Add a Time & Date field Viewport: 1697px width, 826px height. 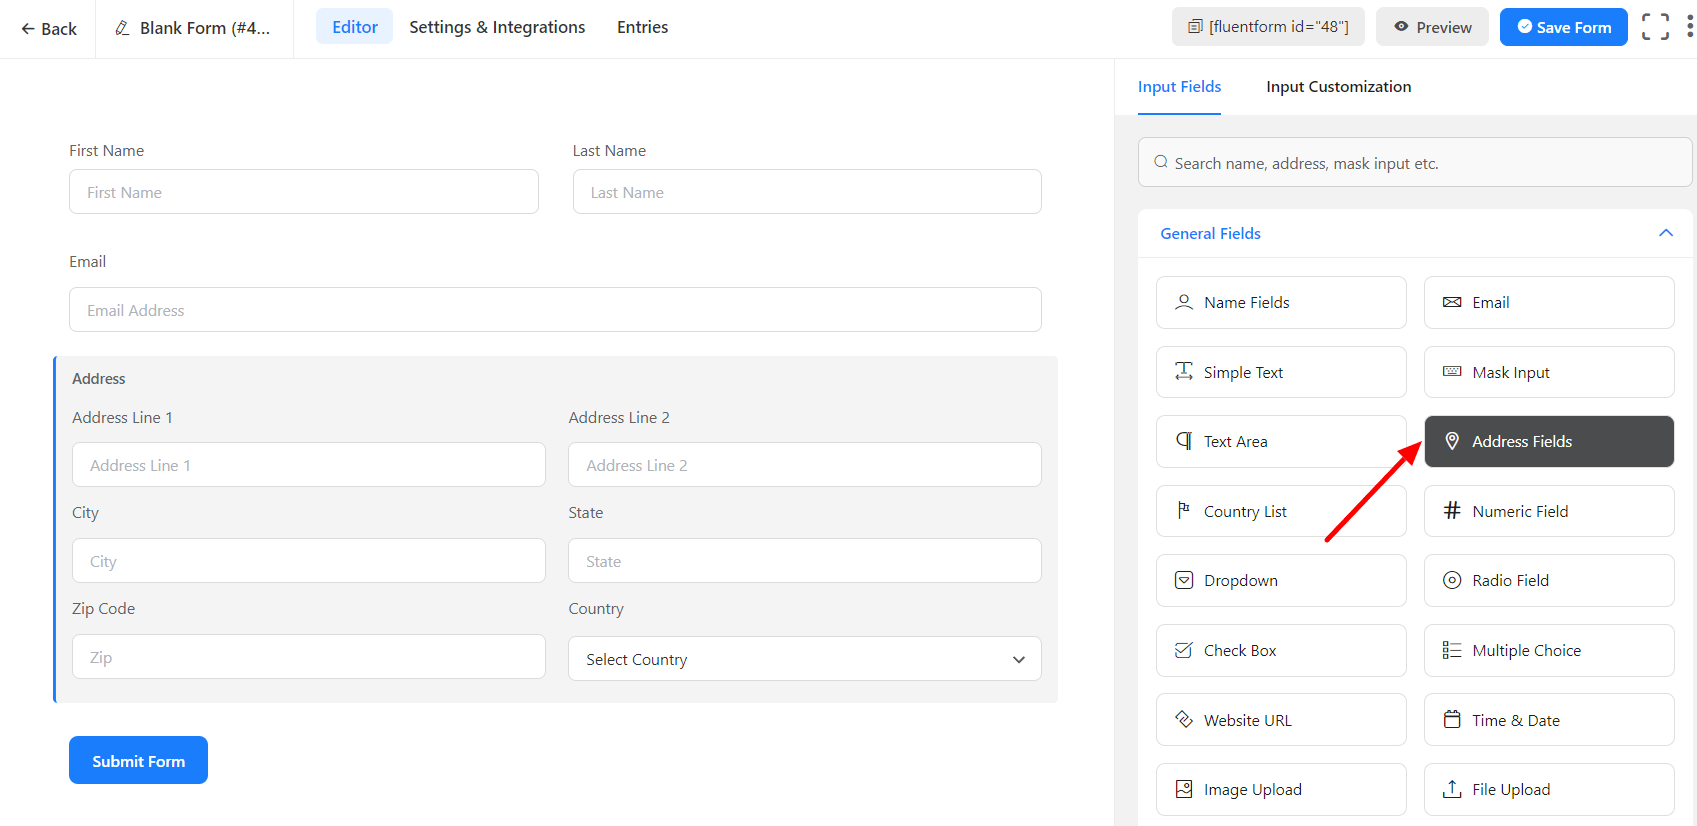click(1548, 720)
